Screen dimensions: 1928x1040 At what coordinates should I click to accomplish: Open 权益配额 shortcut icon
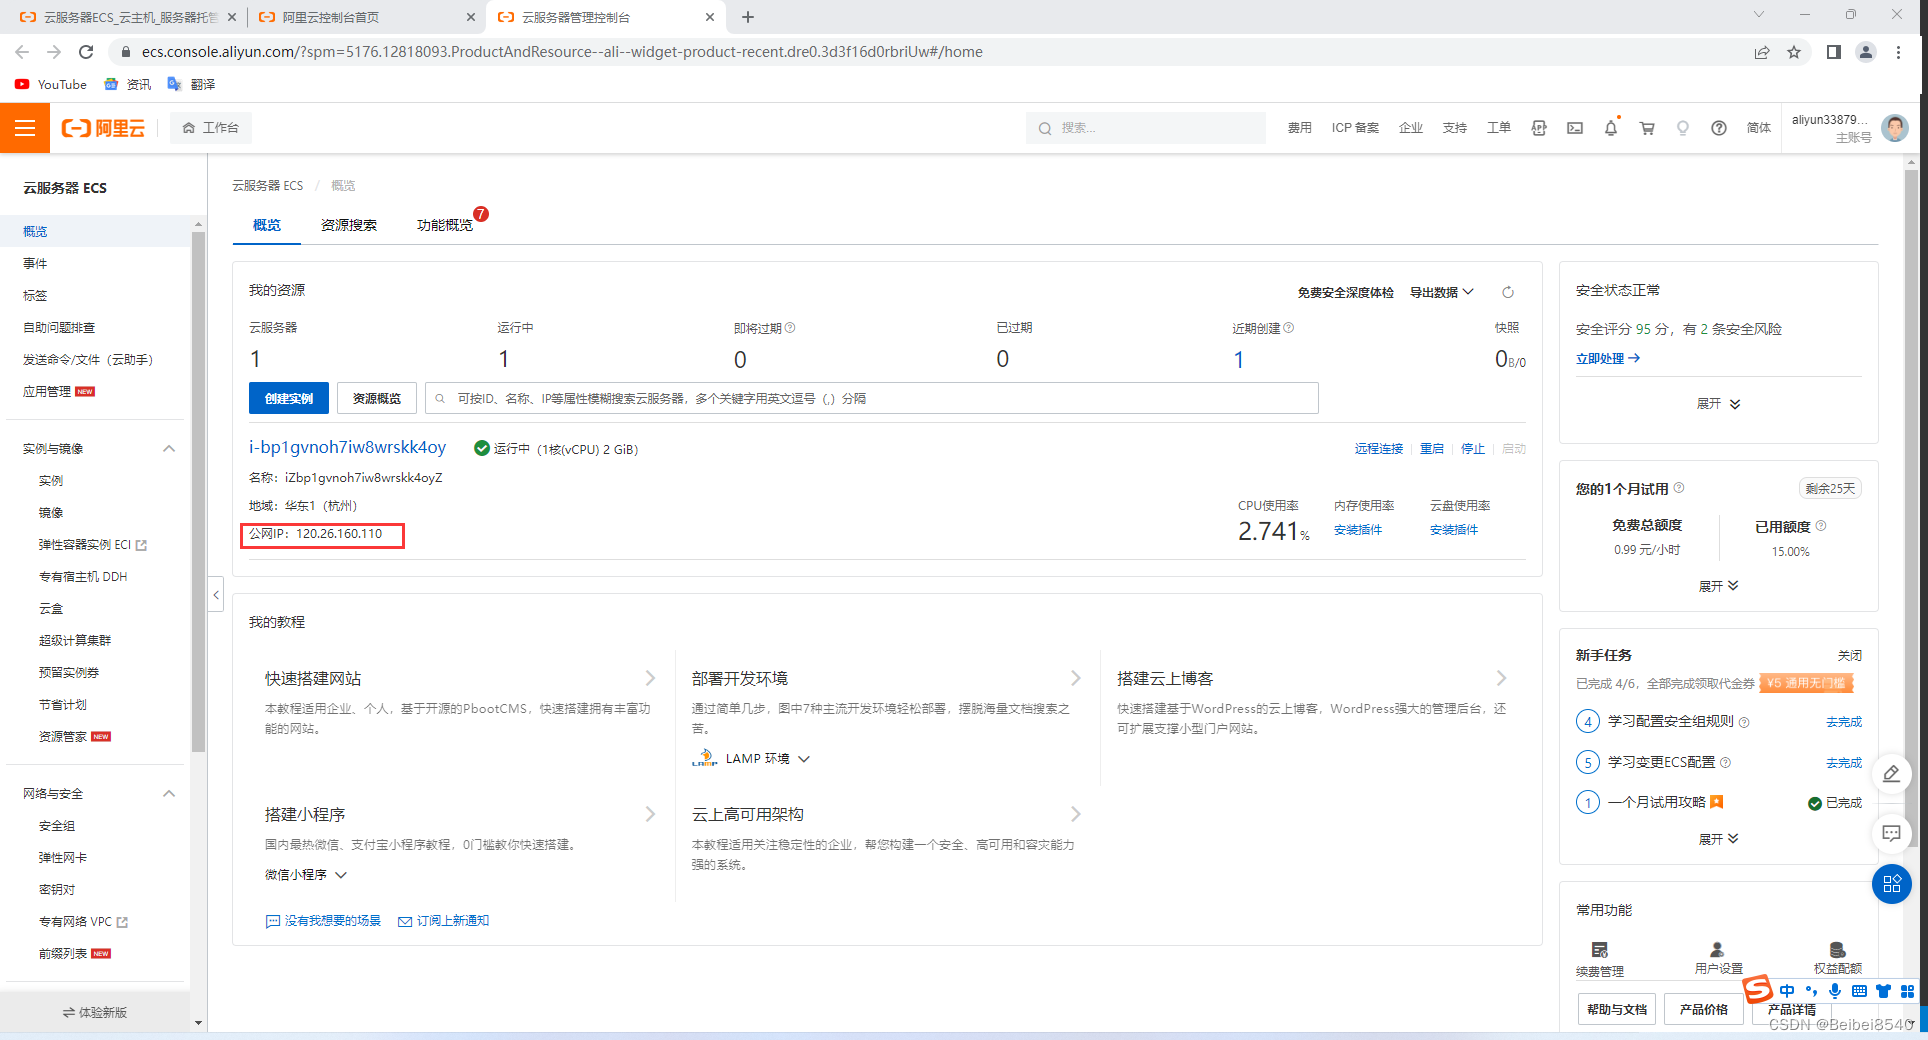click(x=1837, y=950)
